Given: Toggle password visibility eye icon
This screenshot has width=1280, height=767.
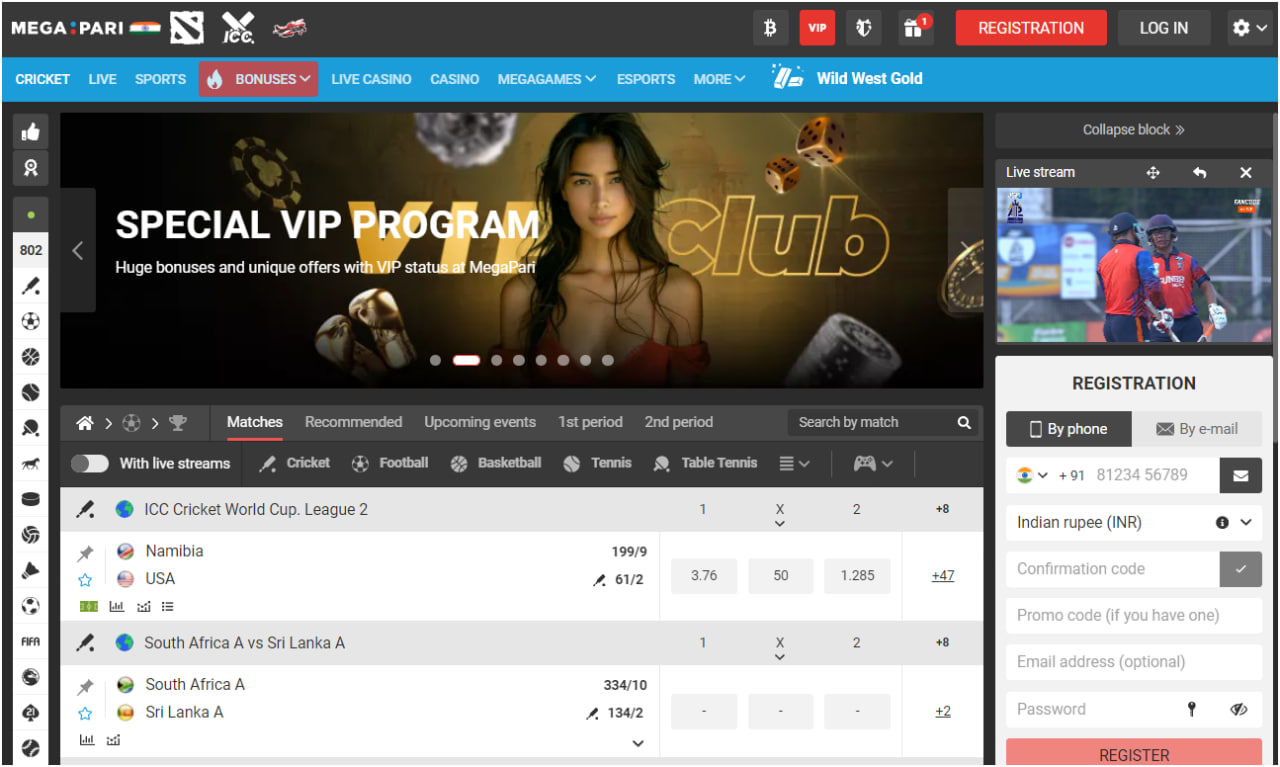Looking at the screenshot, I should coord(1239,709).
